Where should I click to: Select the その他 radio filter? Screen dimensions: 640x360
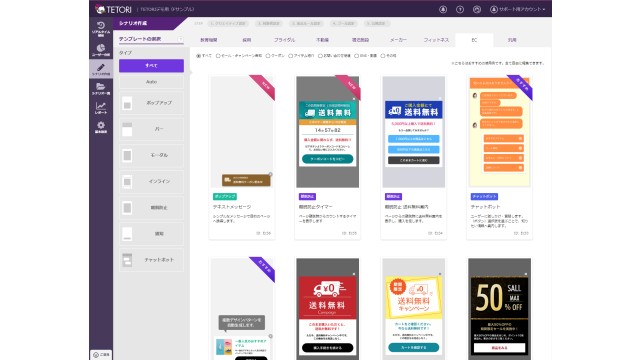point(382,56)
